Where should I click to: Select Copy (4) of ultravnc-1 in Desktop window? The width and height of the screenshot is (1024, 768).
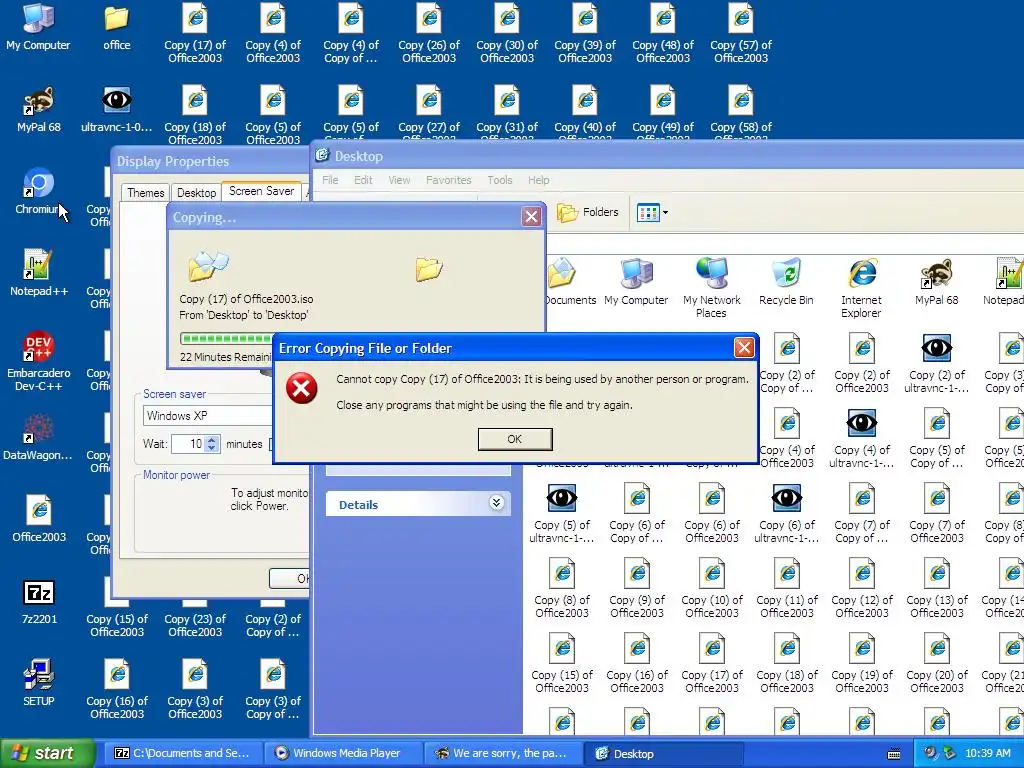(861, 438)
